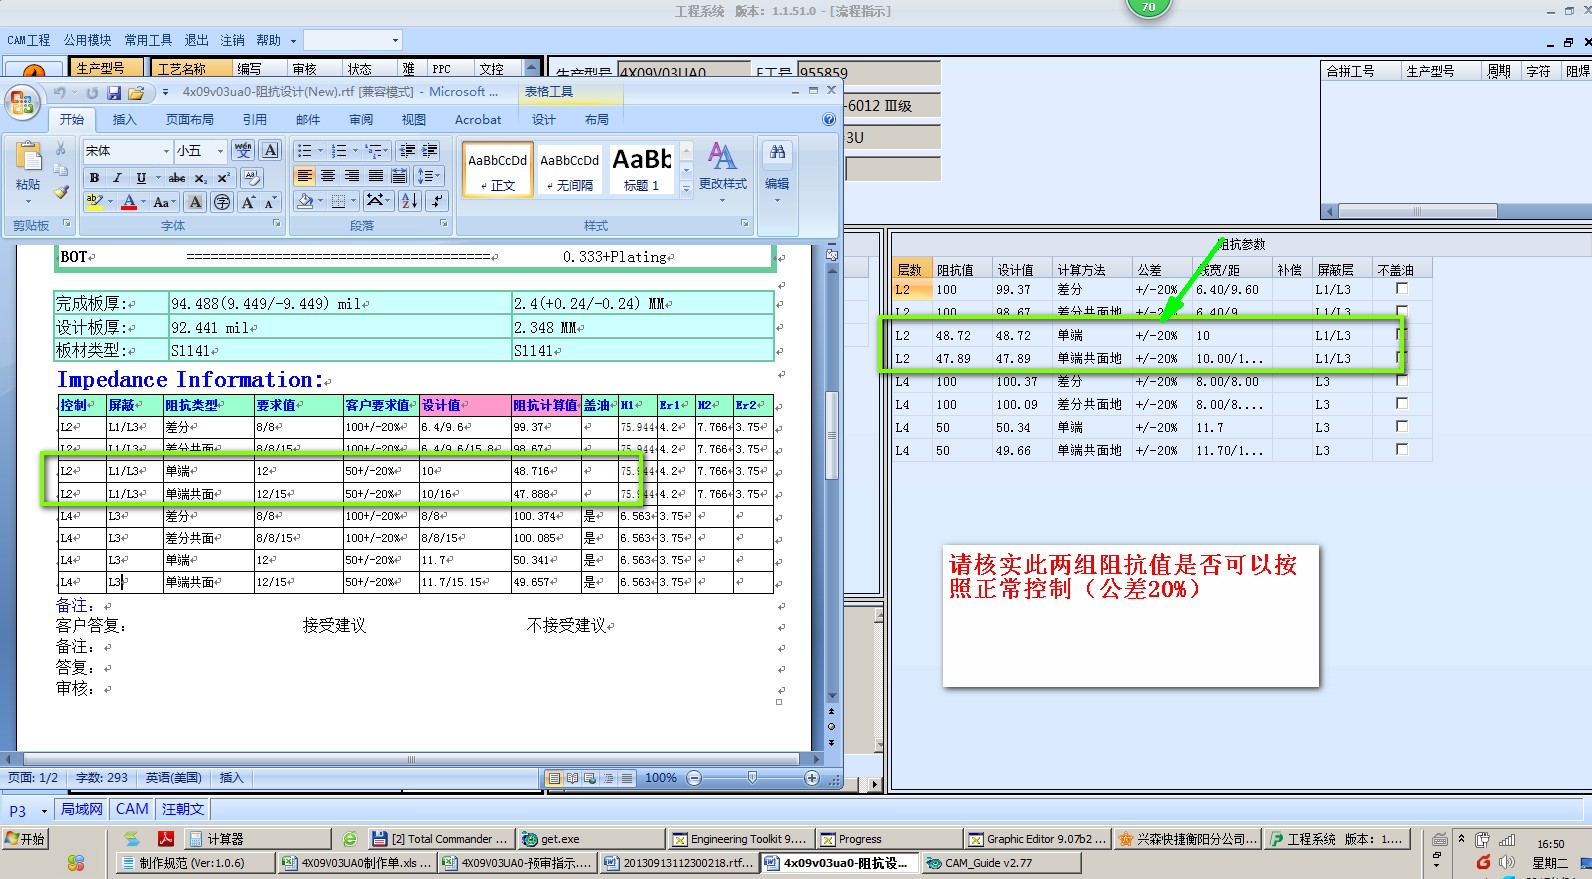Apply subscript formatting
The height and width of the screenshot is (879, 1592).
pyautogui.click(x=200, y=177)
